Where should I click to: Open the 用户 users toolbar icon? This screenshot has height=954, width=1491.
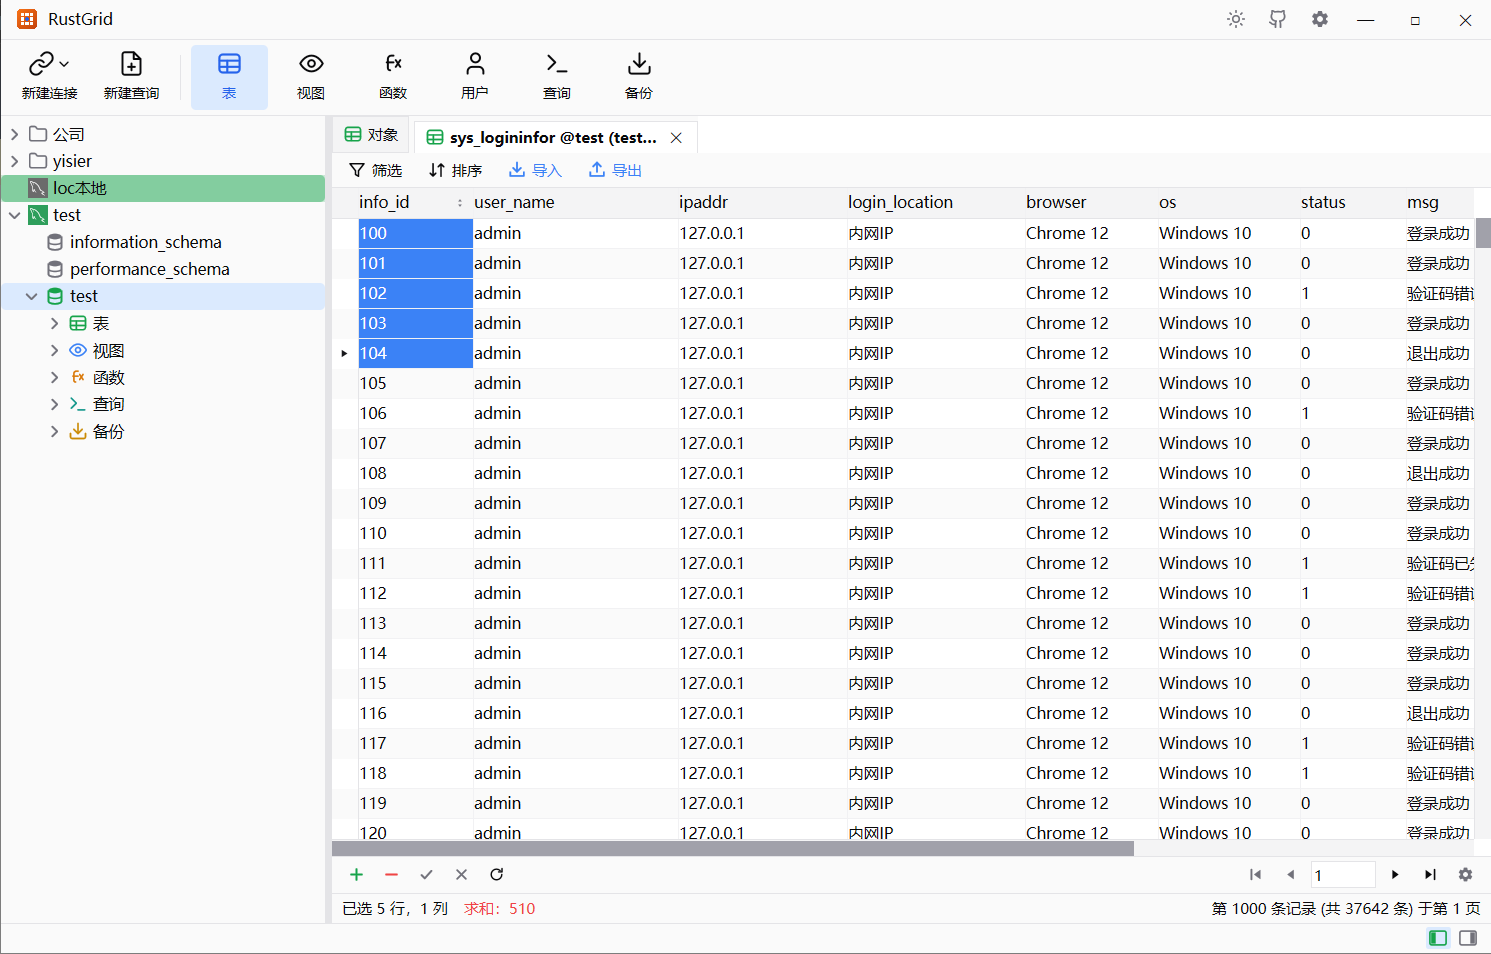pos(475,76)
